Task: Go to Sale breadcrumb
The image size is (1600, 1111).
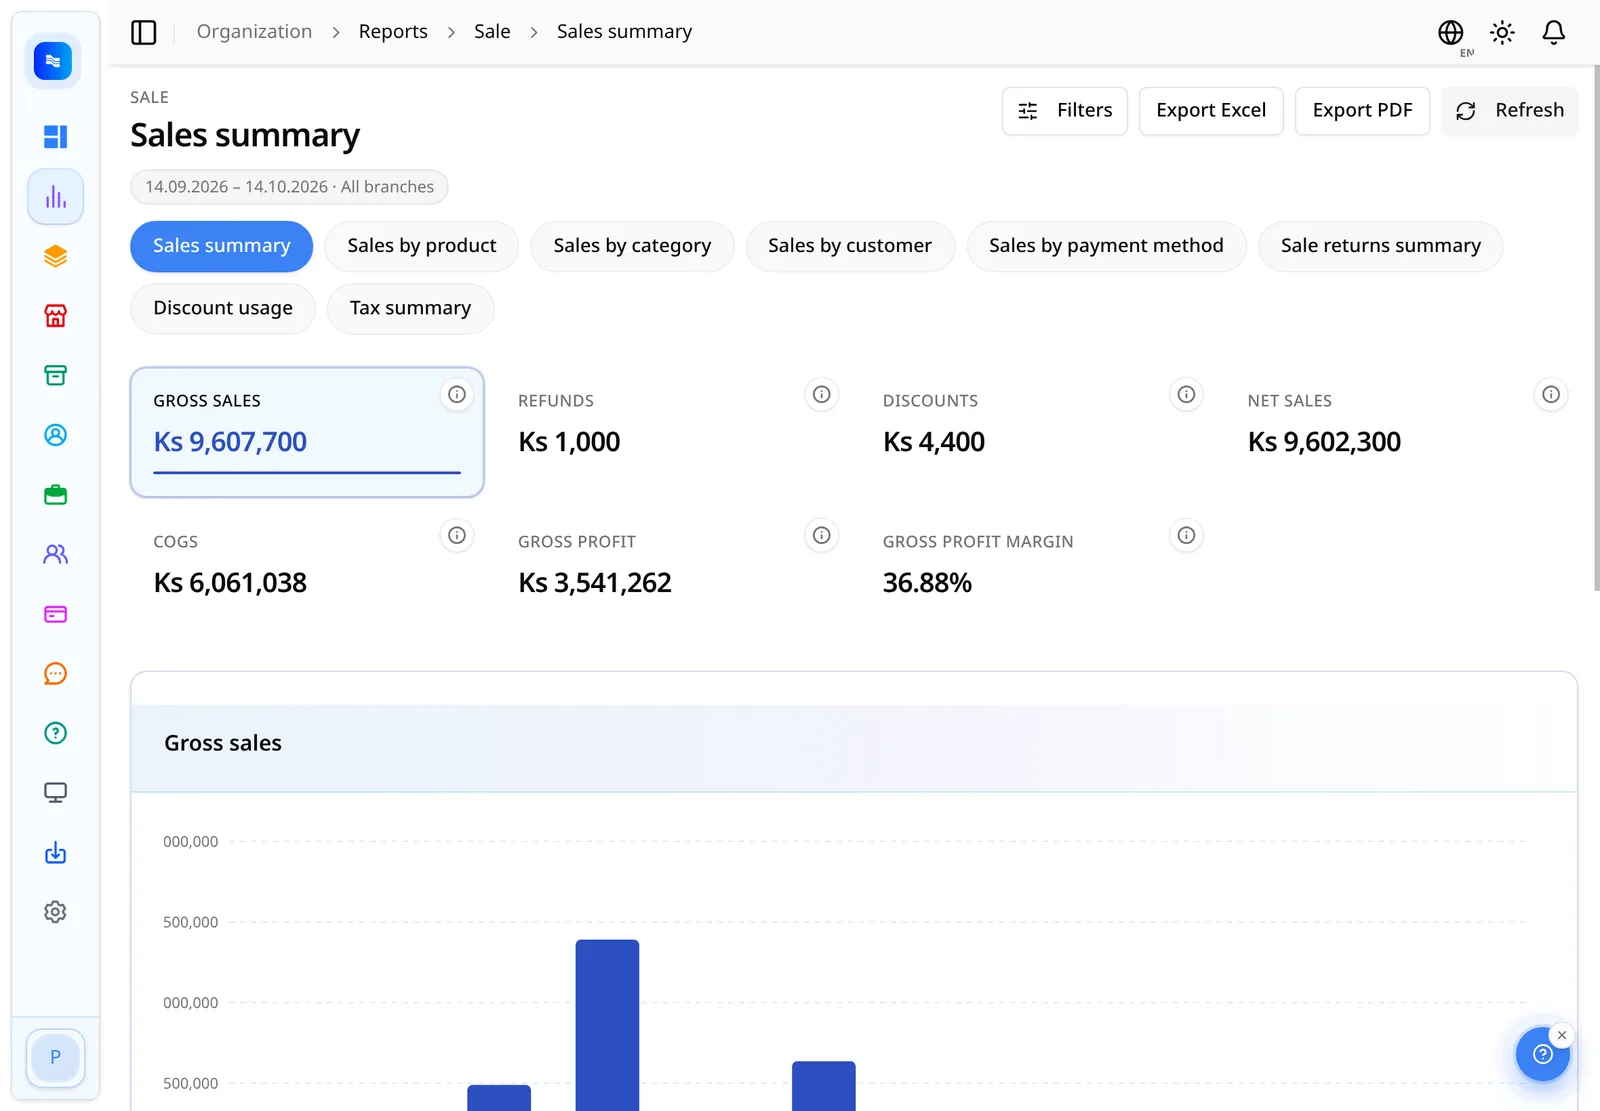Action: (492, 32)
